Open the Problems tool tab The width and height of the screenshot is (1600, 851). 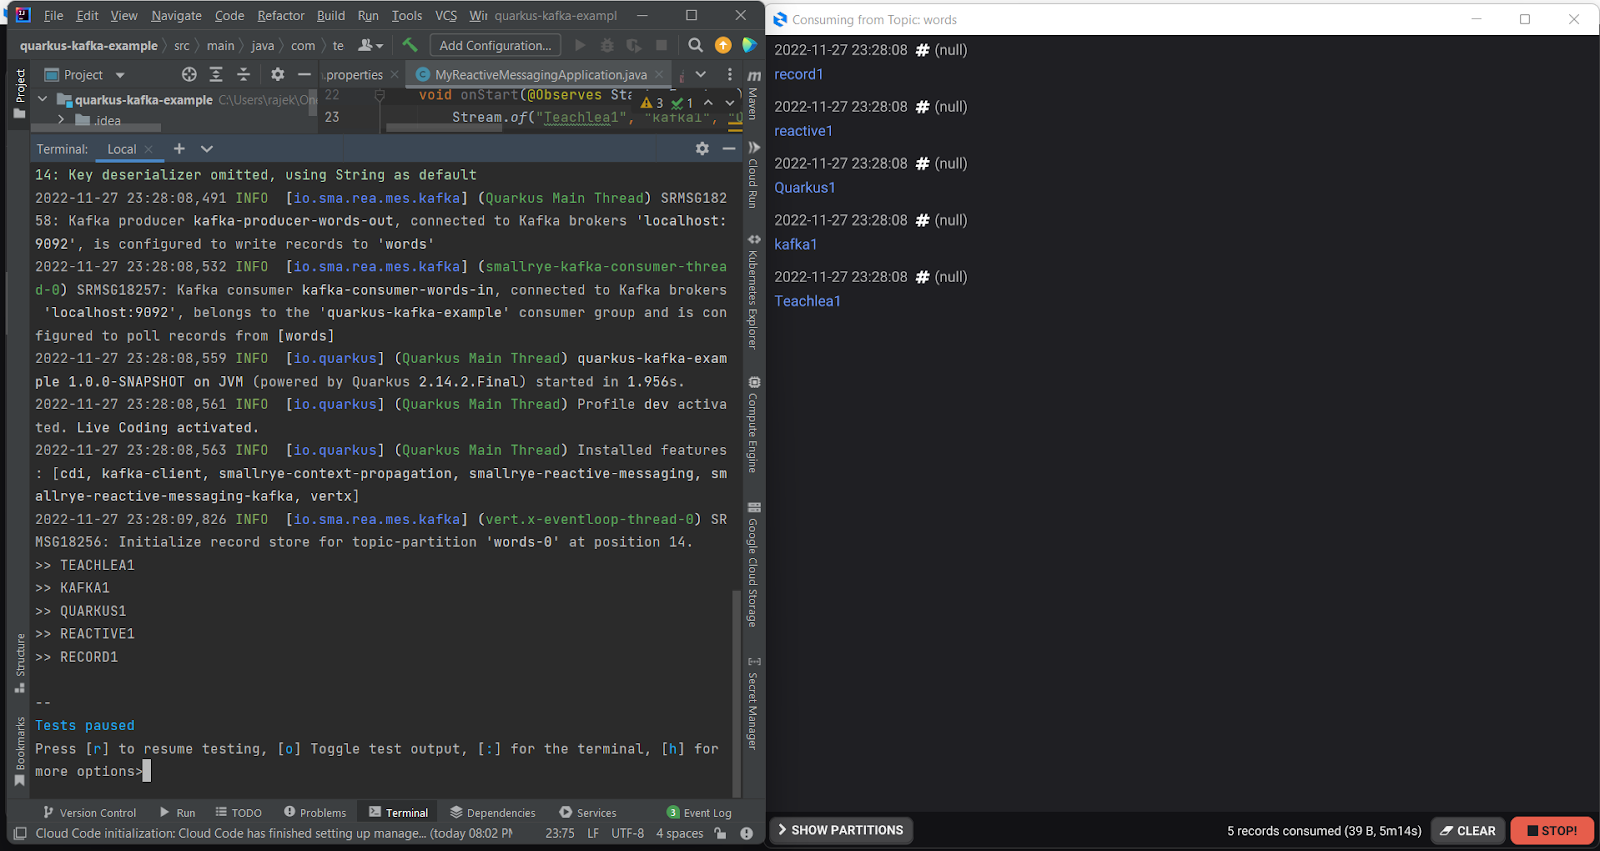(x=315, y=812)
